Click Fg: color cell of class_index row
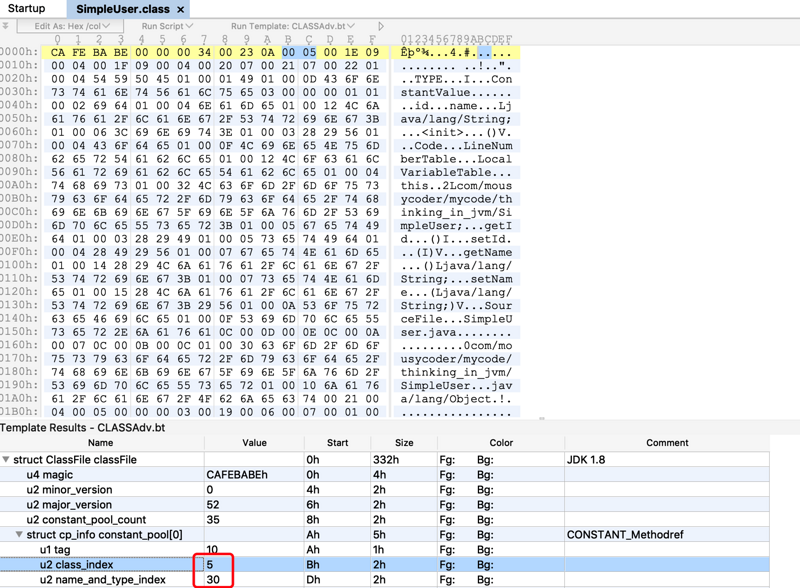Image resolution: width=800 pixels, height=588 pixels. (x=447, y=565)
